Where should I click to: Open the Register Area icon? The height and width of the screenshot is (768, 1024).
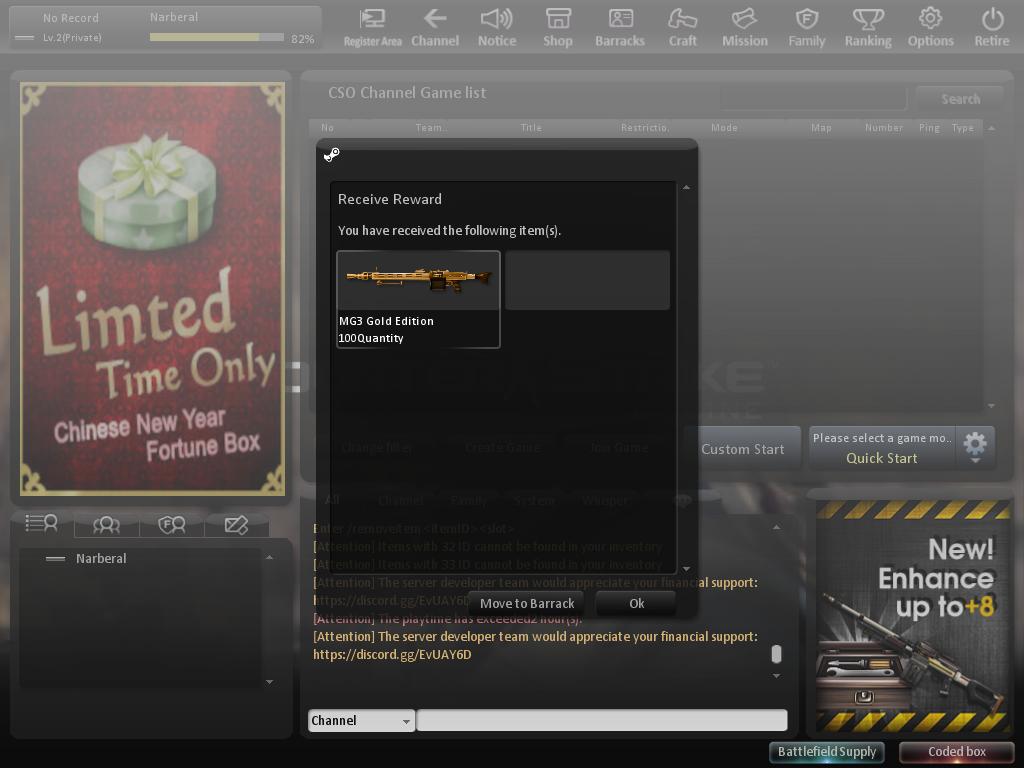tap(372, 27)
